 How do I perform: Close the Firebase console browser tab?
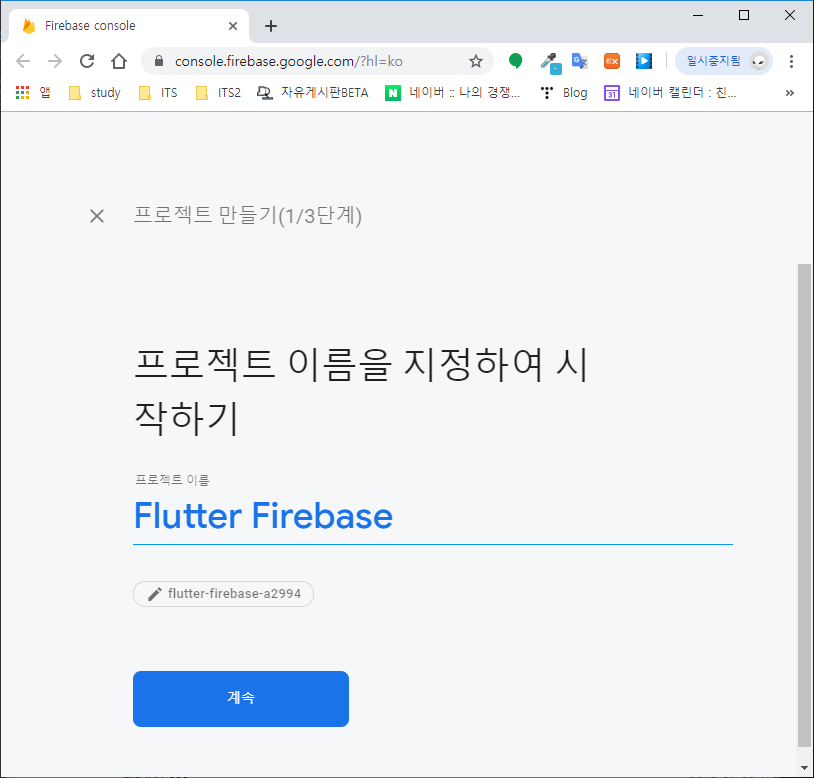233,26
